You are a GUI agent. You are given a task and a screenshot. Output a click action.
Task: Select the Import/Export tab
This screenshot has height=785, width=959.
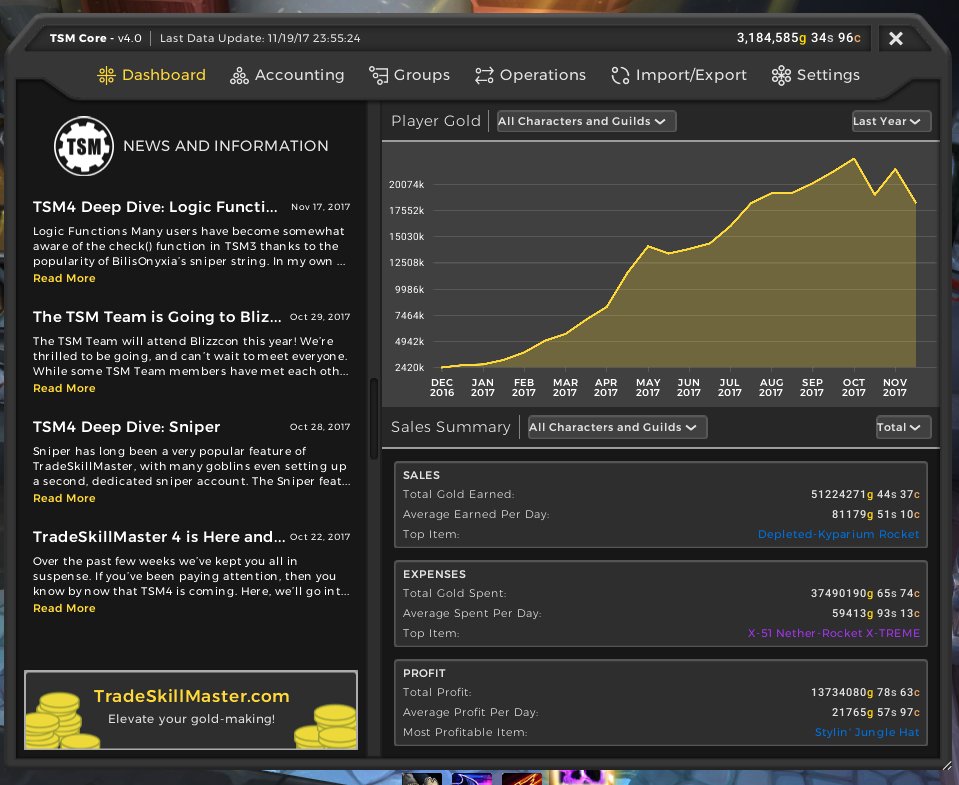click(679, 75)
